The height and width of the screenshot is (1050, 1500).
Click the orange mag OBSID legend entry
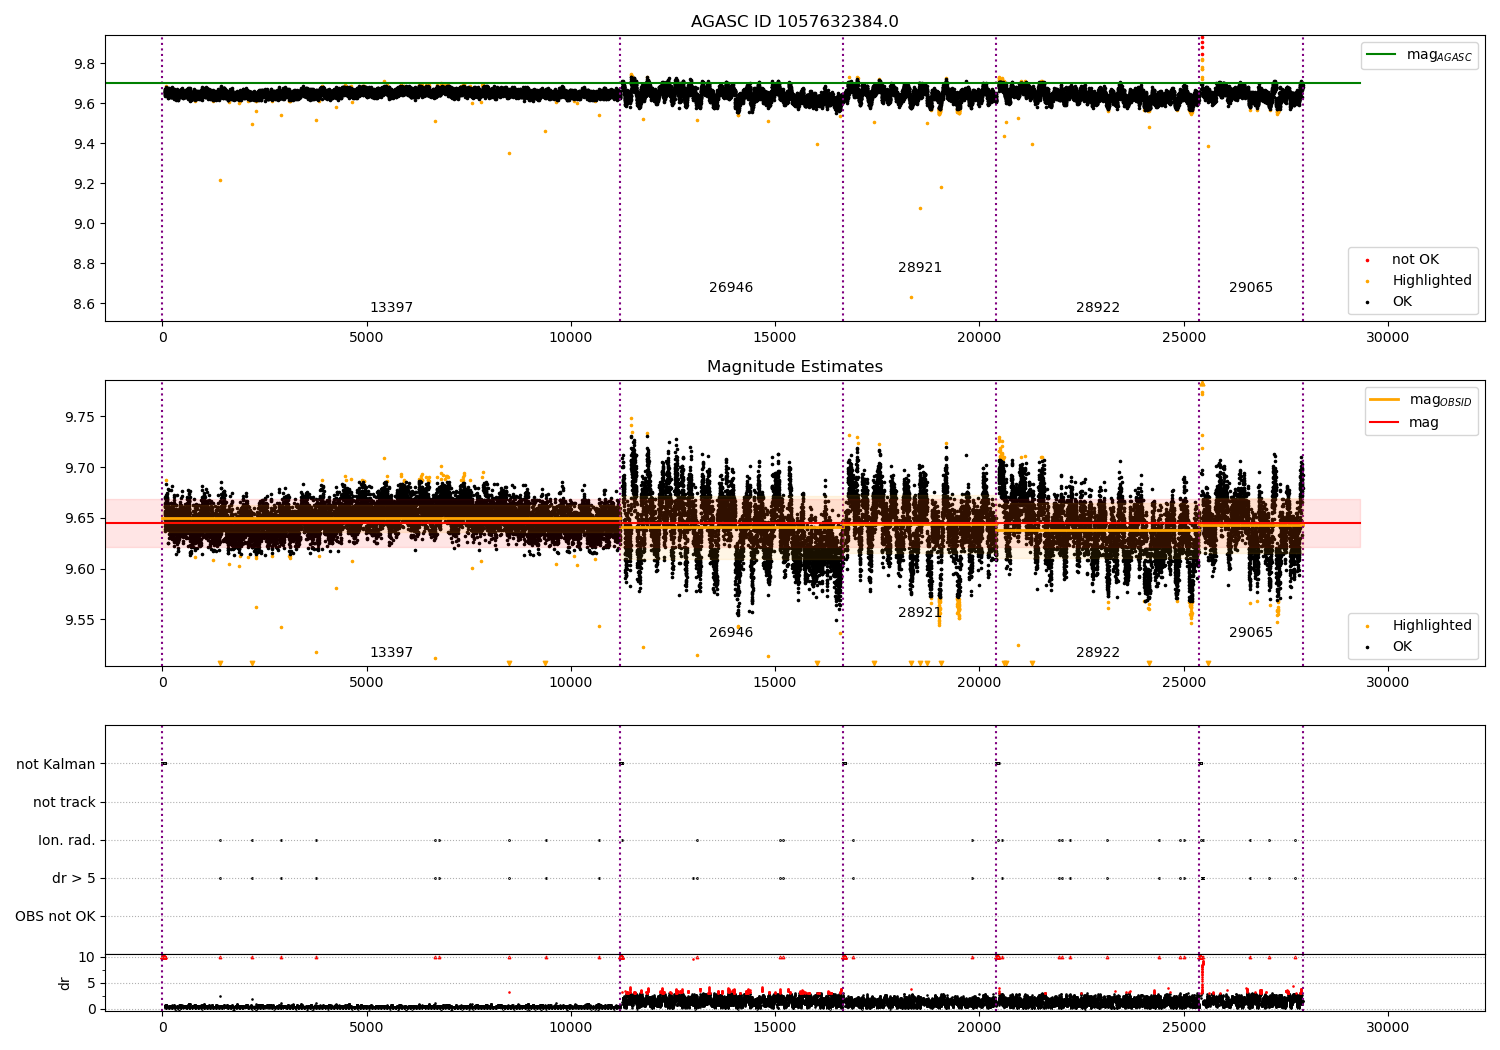1419,400
